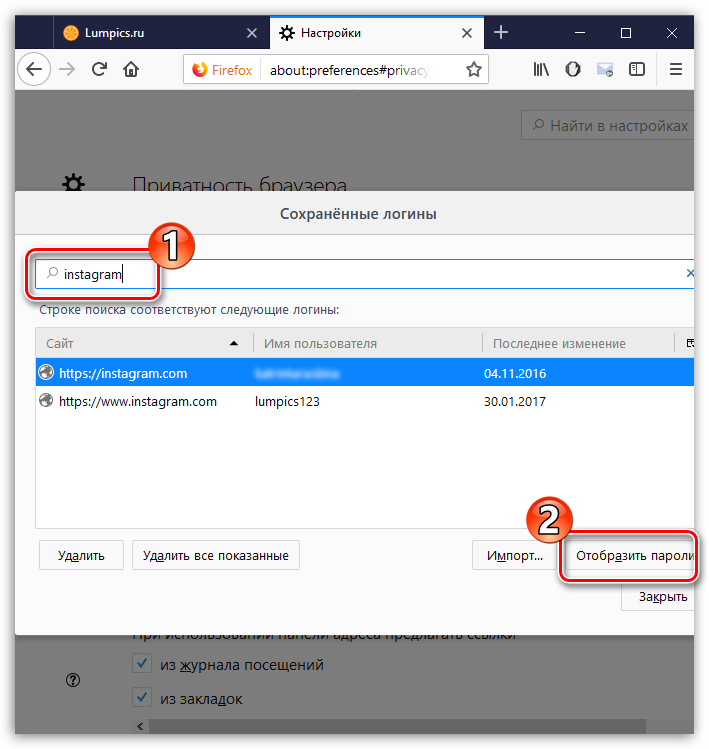The height and width of the screenshot is (749, 709).
Task: Open the Firefox hamburger menu
Action: point(676,70)
